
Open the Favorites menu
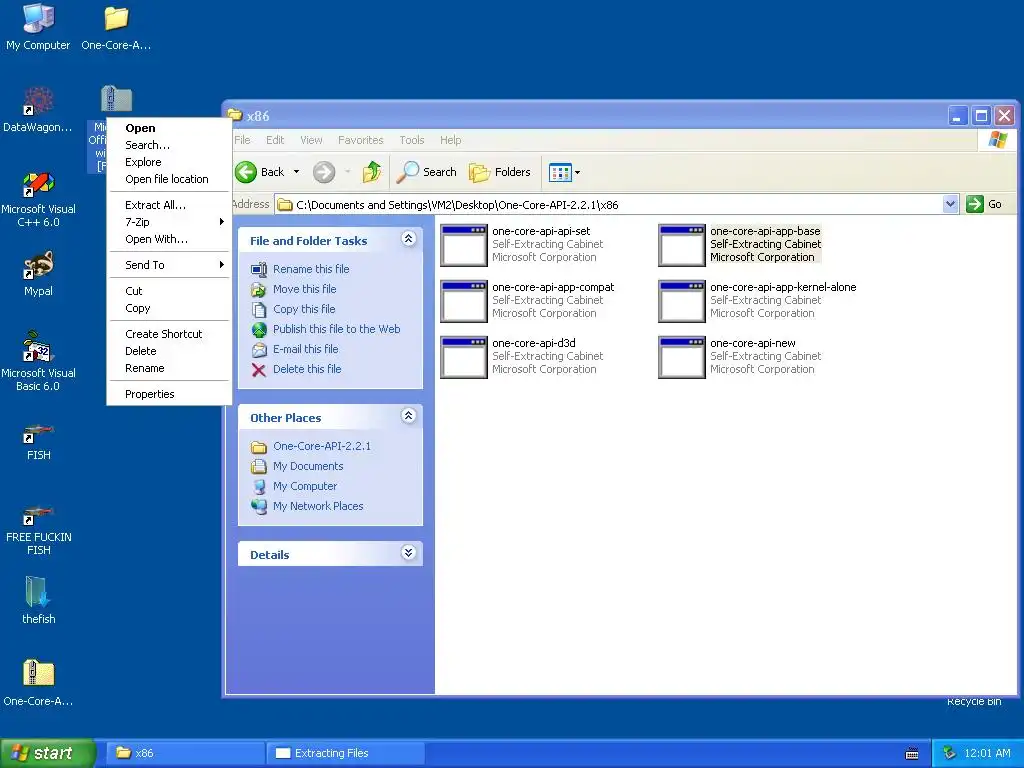point(360,140)
